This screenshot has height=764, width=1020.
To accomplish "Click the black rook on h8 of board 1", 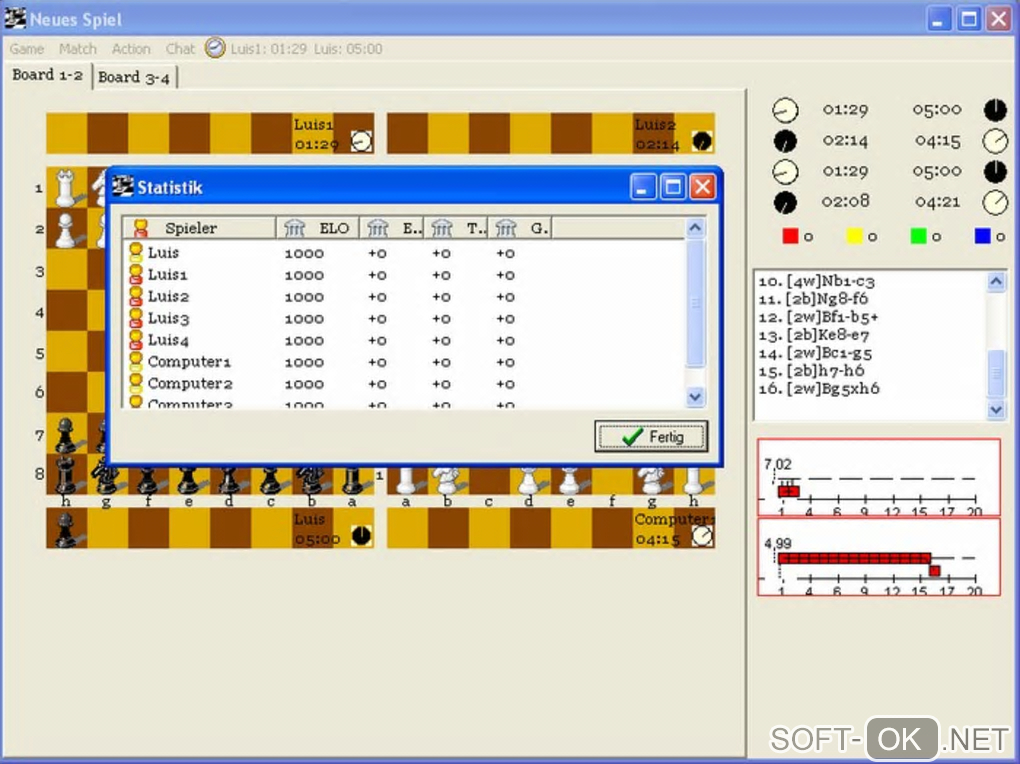I will [x=66, y=475].
